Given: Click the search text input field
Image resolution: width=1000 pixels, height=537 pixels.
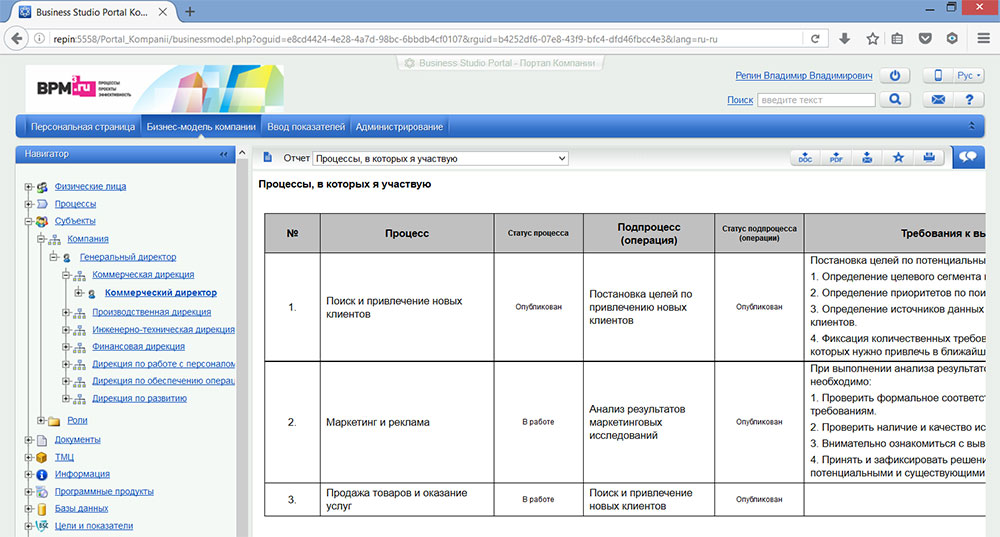Looking at the screenshot, I should [816, 100].
